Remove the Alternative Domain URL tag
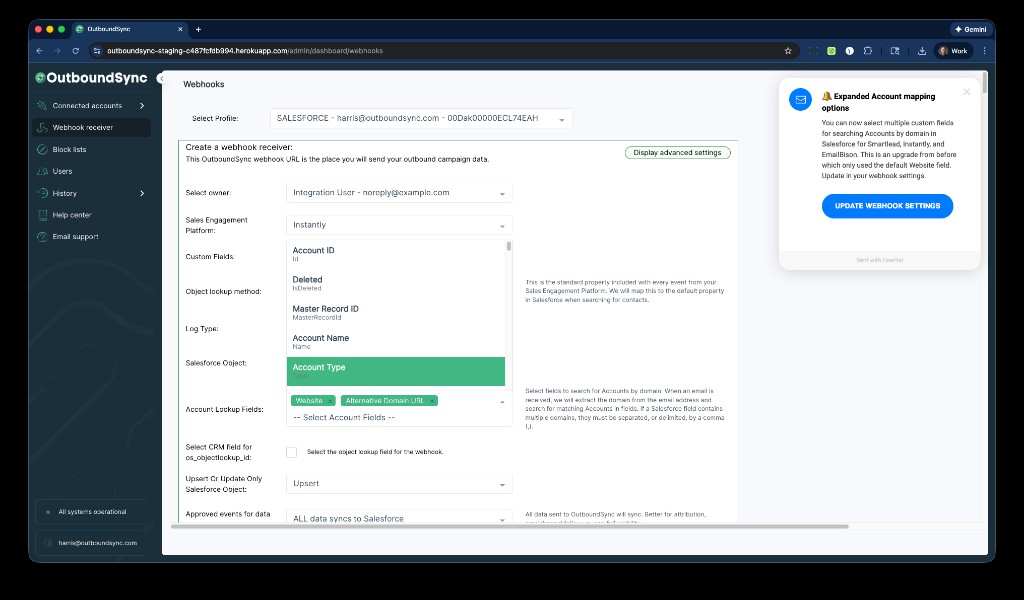This screenshot has height=600, width=1024. pyautogui.click(x=432, y=400)
